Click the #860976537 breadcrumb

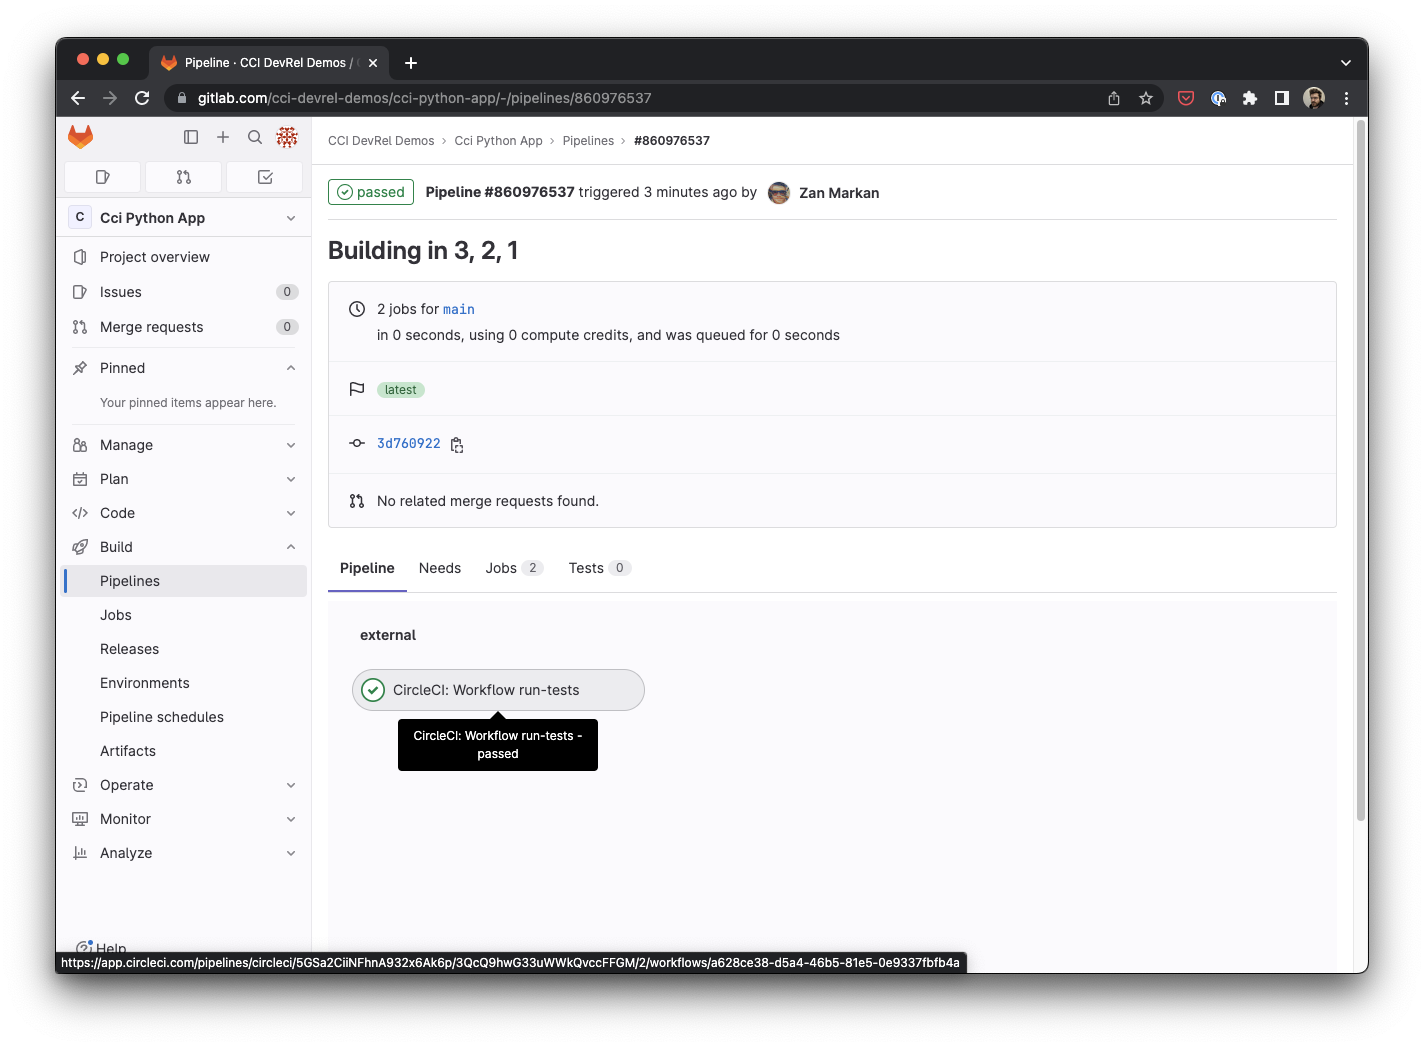pyautogui.click(x=672, y=141)
